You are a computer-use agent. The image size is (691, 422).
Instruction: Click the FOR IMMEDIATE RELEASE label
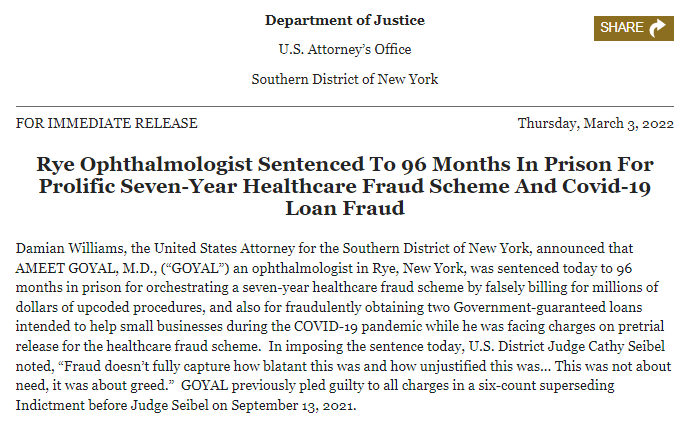[107, 123]
